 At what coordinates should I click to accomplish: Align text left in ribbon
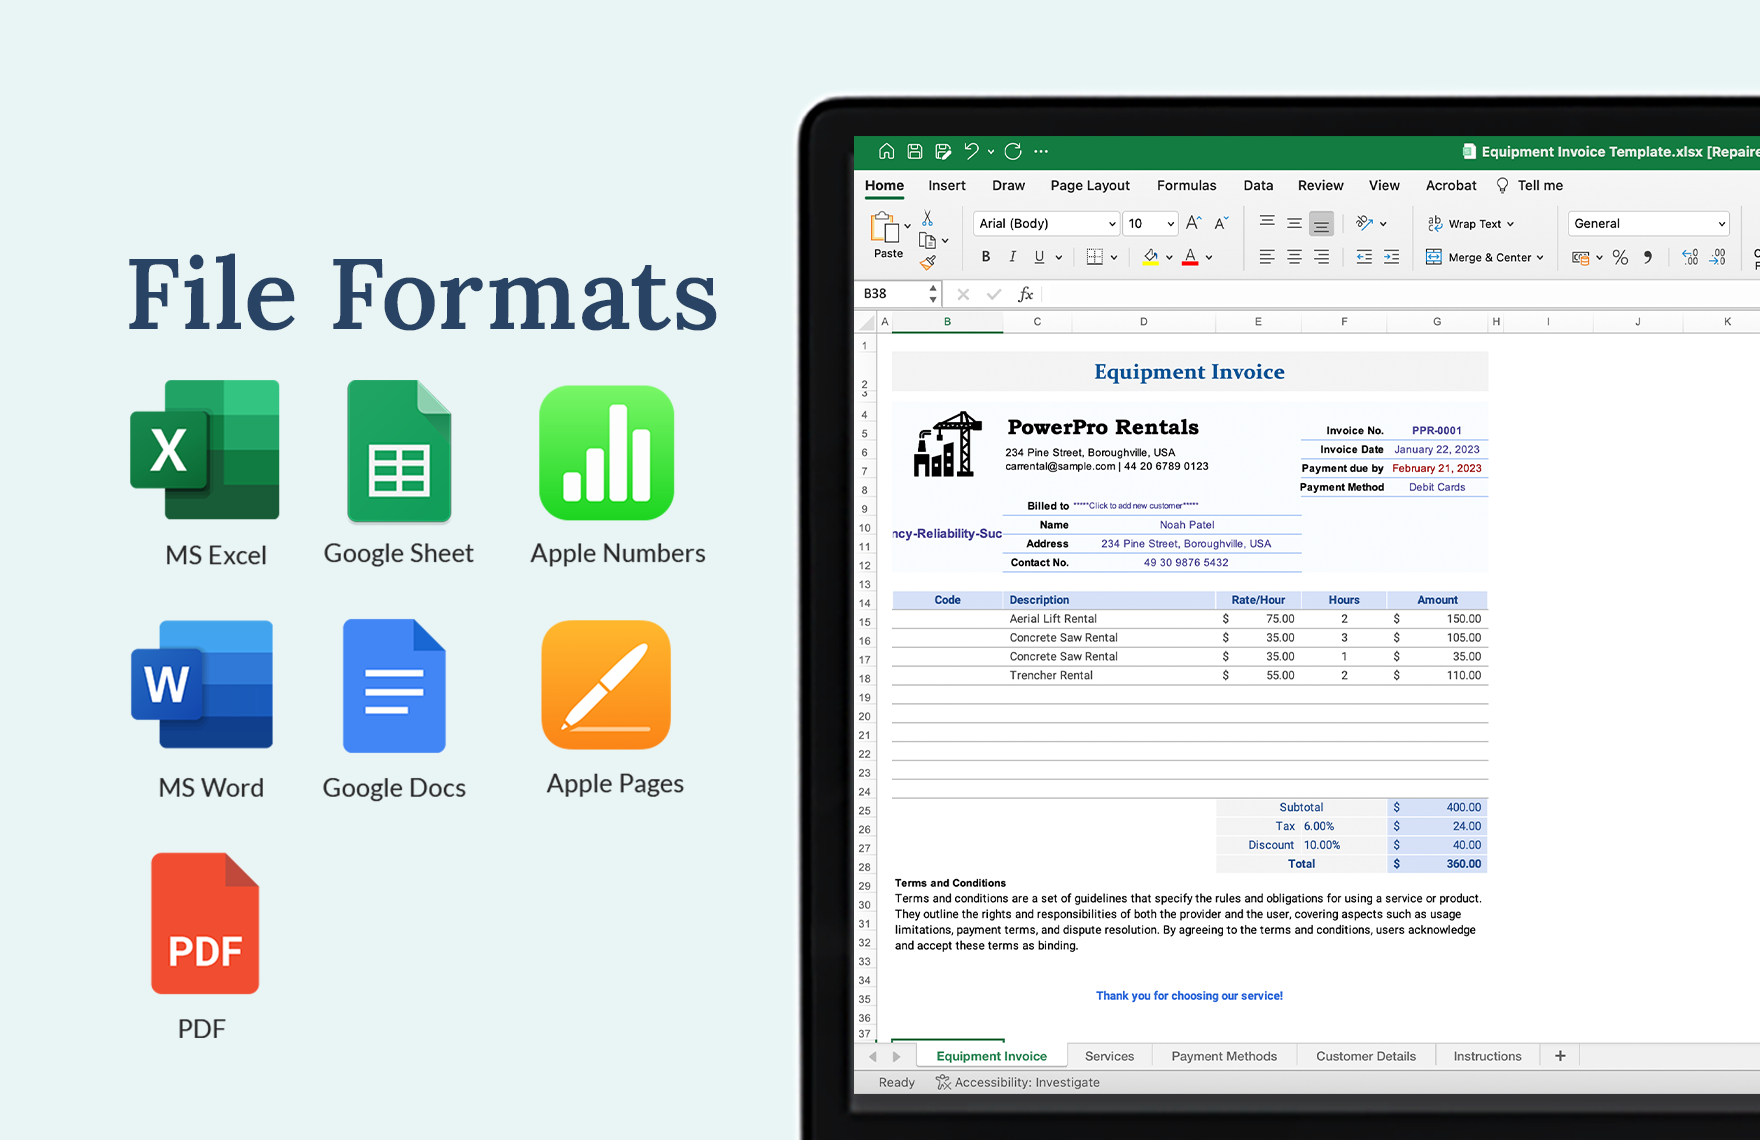[1267, 257]
